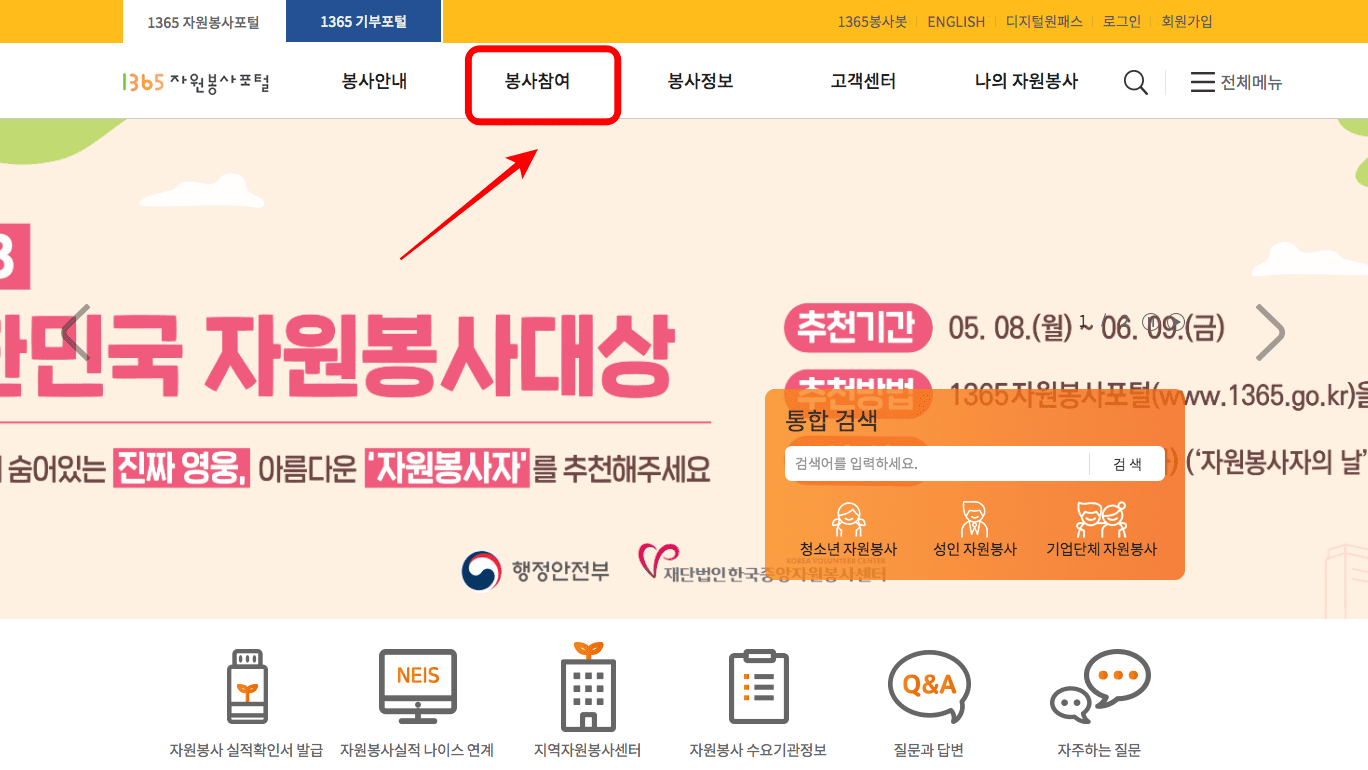1368x770 pixels.
Task: Switch to 1365 자원봉사포털 tab
Action: click(x=203, y=22)
